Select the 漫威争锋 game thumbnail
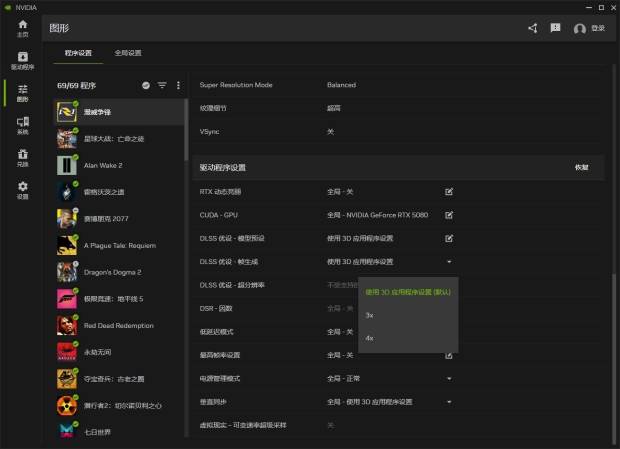This screenshot has width=620, height=449. (x=66, y=112)
